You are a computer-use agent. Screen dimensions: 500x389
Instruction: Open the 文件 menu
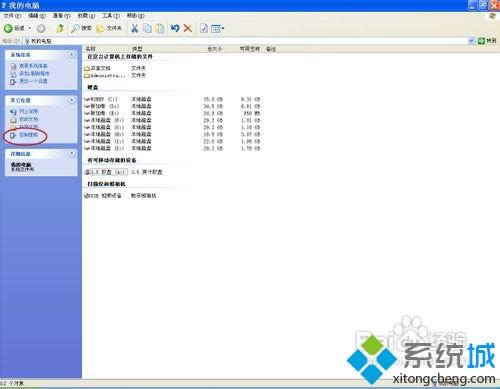[x=12, y=16]
